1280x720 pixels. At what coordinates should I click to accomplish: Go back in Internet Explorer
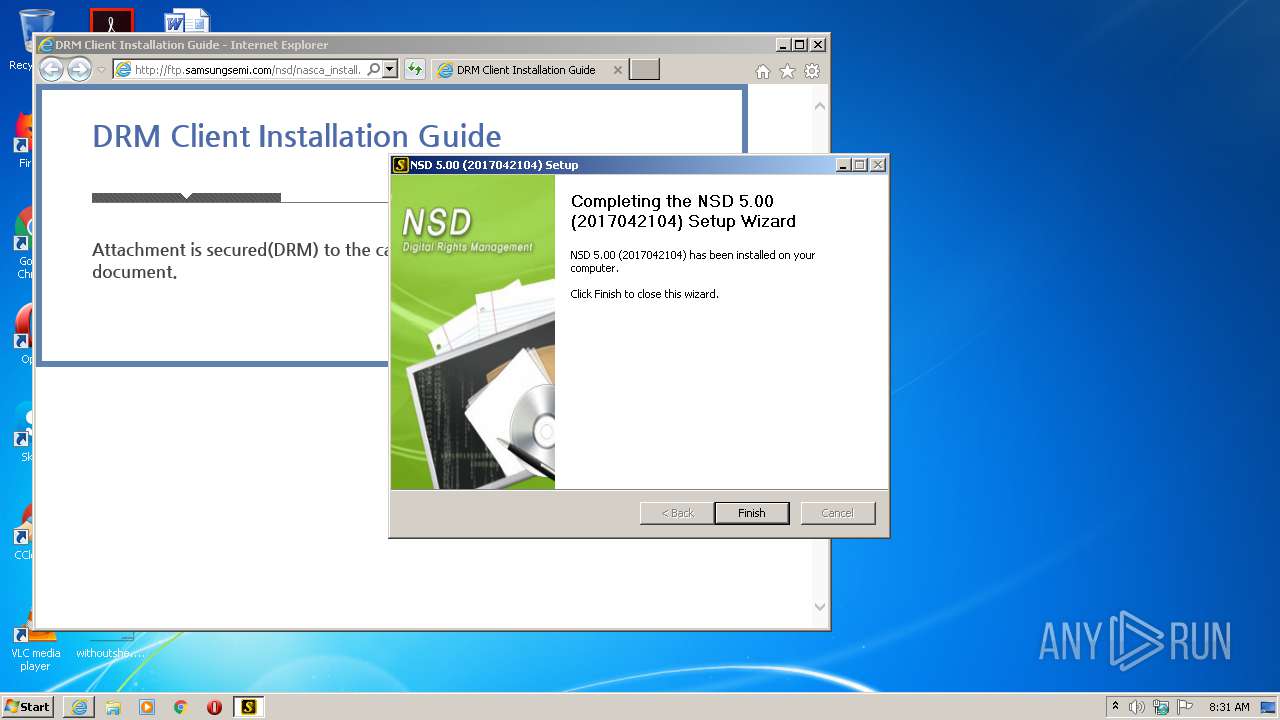click(51, 69)
